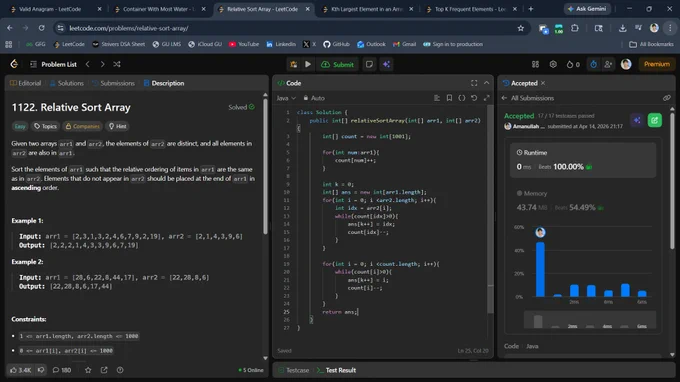Favorite the problem with star icon
The height and width of the screenshot is (382, 680).
(x=88, y=370)
